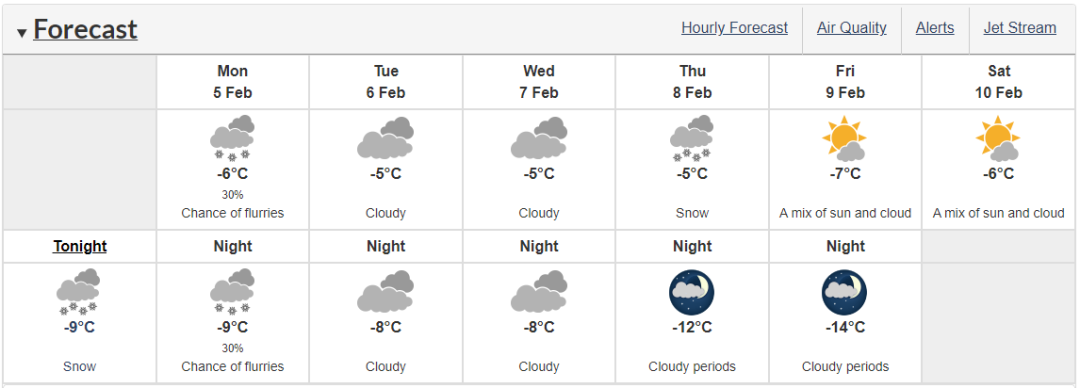Select the Sat 10 Feb column header
Screen dimensions: 1080x388
tap(999, 81)
